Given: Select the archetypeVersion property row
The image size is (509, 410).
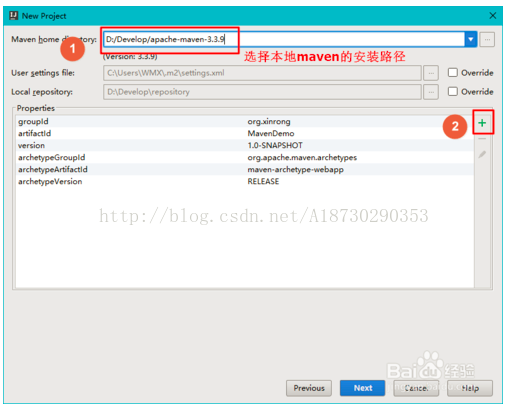Looking at the screenshot, I should pyautogui.click(x=244, y=181).
